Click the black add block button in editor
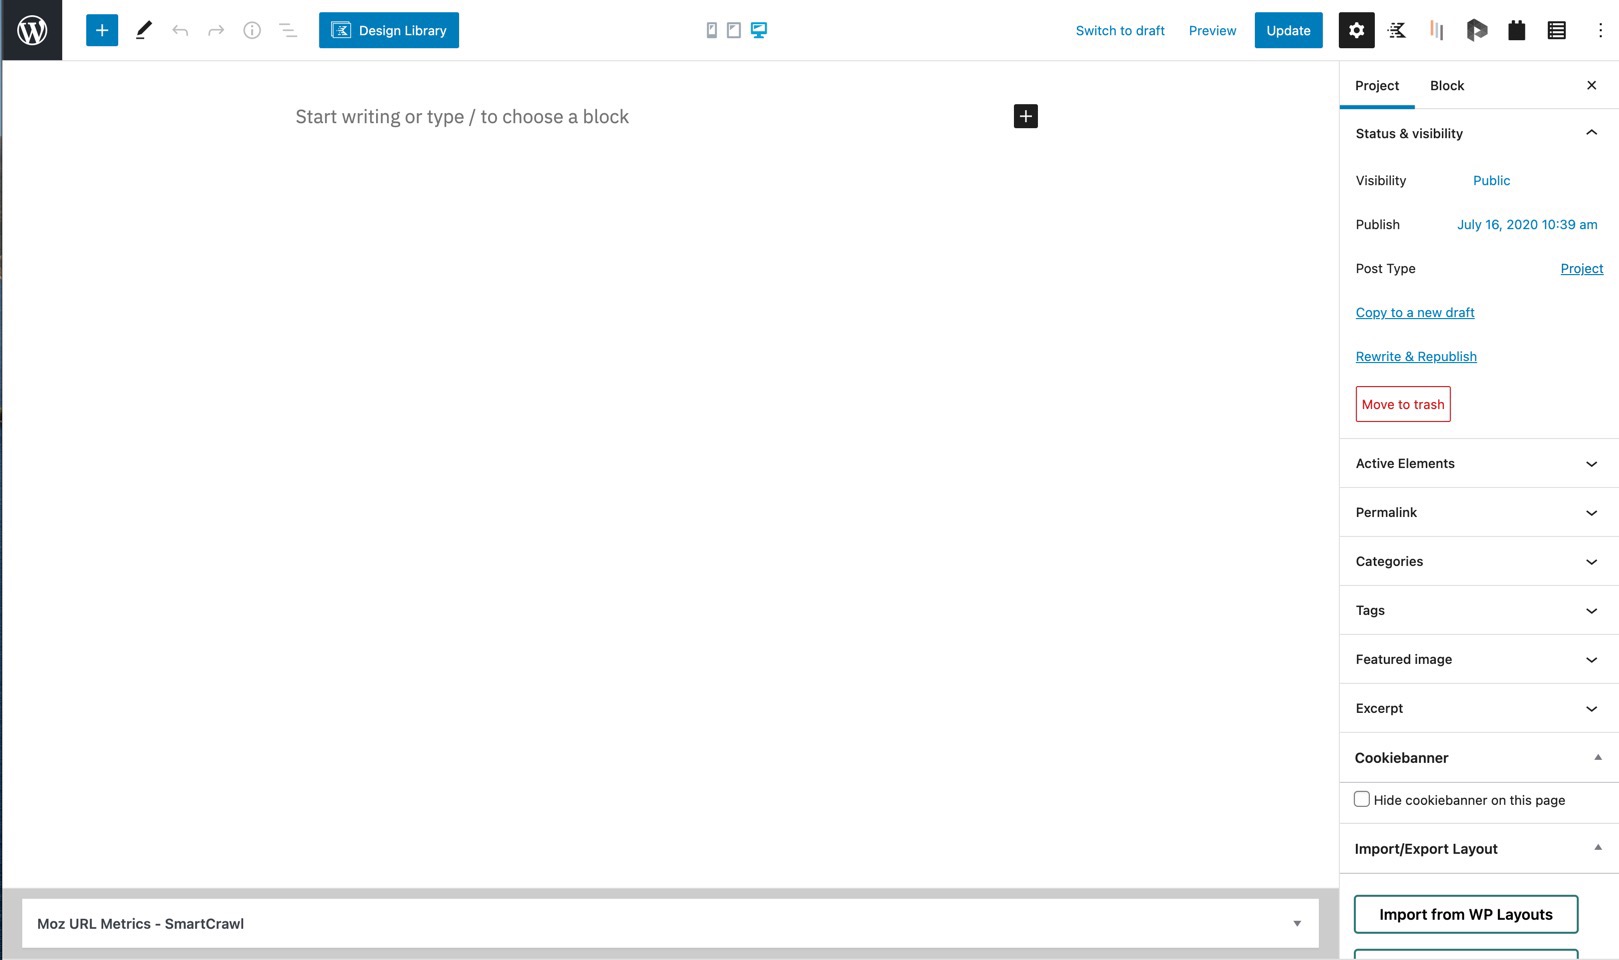Viewport: 1619px width, 960px height. coord(1026,116)
